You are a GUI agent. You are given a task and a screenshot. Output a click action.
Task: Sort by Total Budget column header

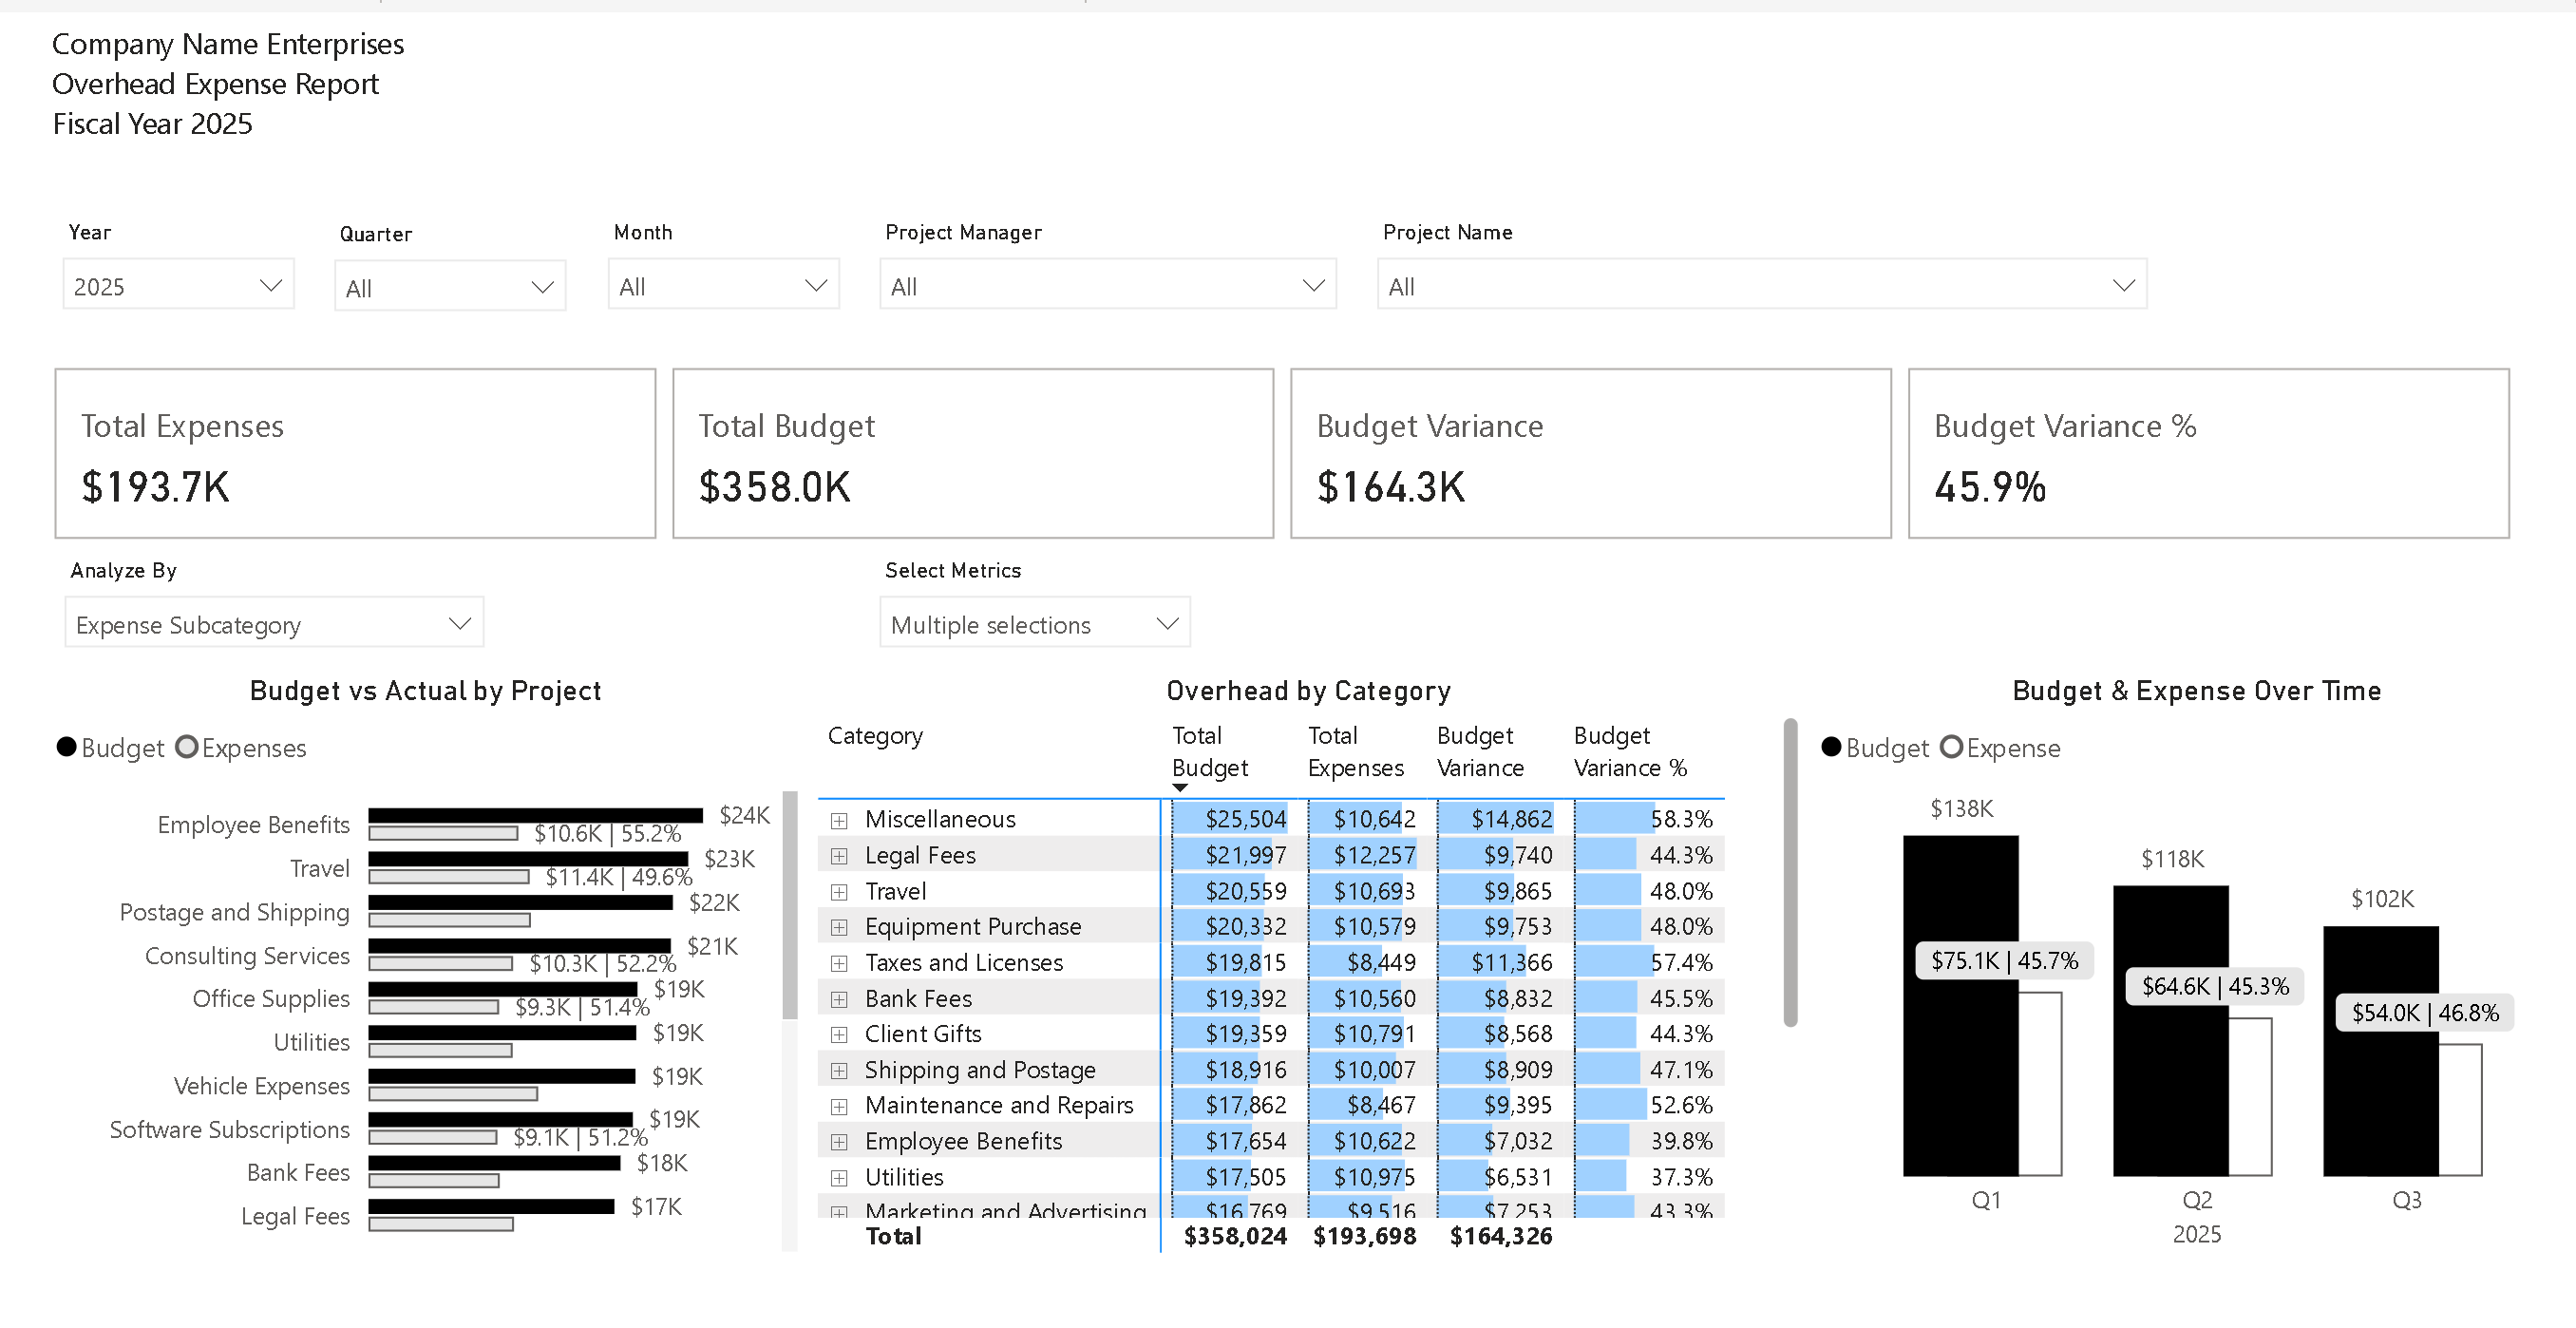pos(1209,751)
